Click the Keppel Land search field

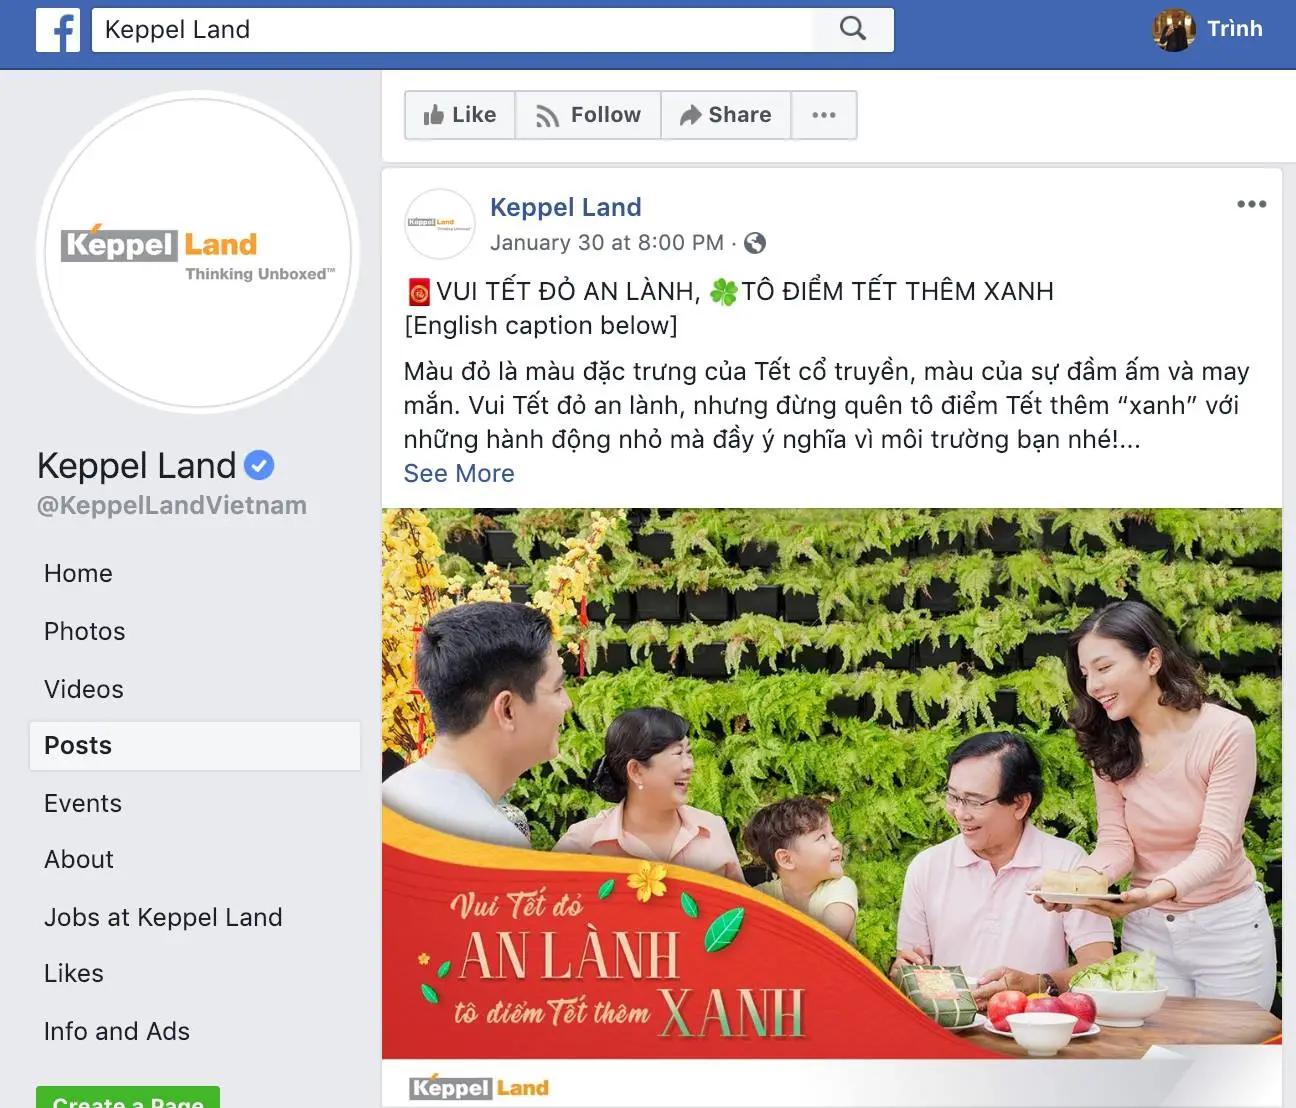click(x=453, y=30)
